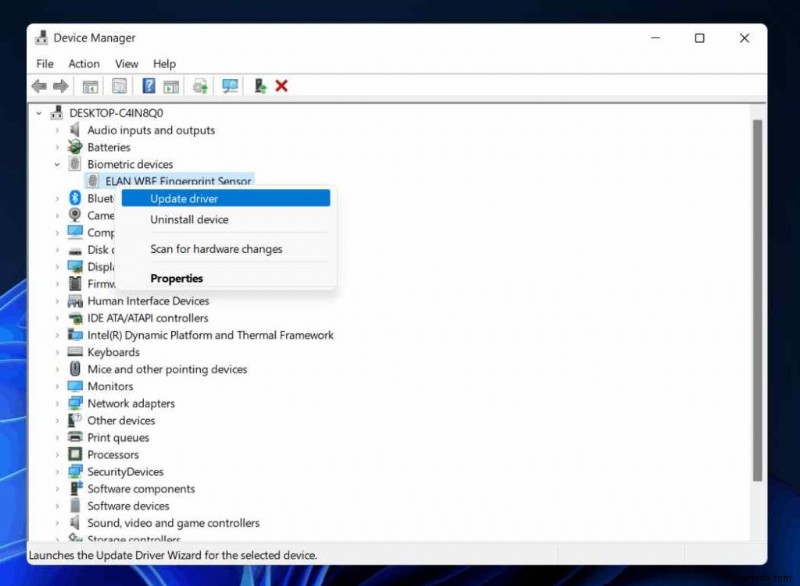Screen dimensions: 800x586
Task: Open the View menu
Action: tap(126, 63)
